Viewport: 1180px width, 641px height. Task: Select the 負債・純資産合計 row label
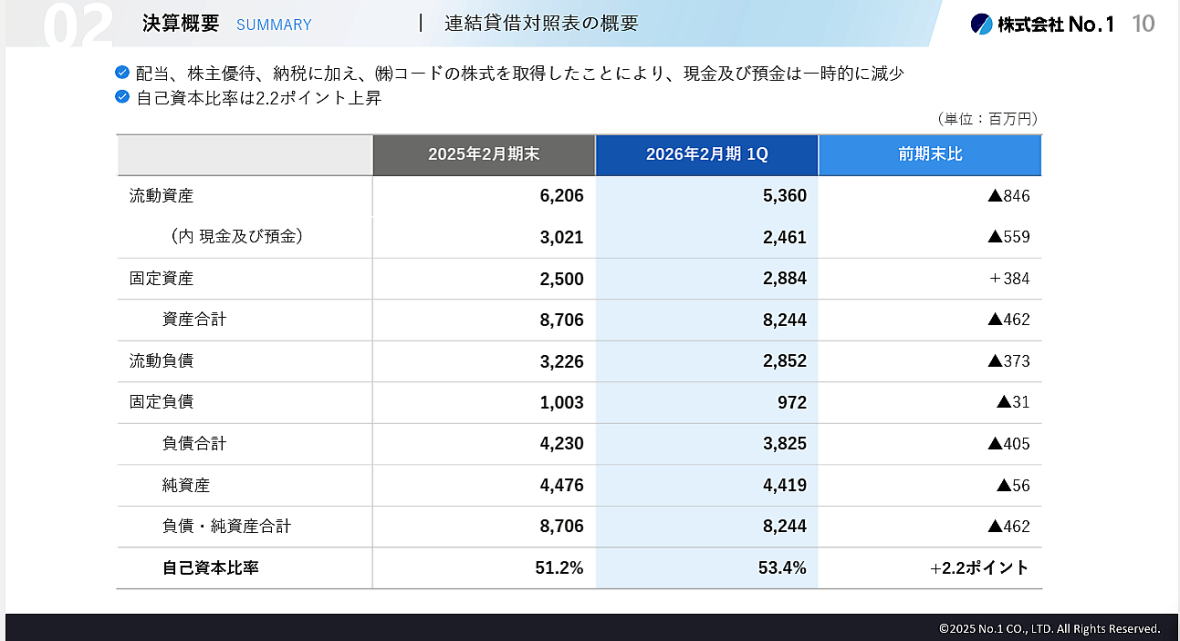pos(227,526)
